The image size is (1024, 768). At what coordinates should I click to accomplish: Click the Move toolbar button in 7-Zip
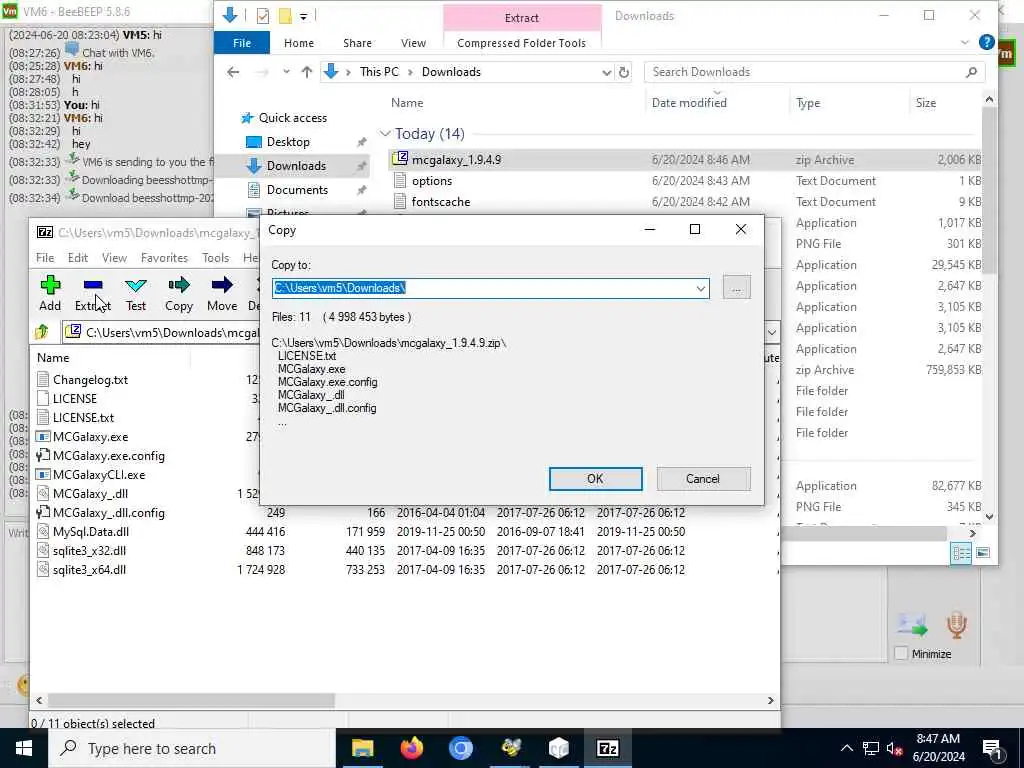tap(222, 293)
